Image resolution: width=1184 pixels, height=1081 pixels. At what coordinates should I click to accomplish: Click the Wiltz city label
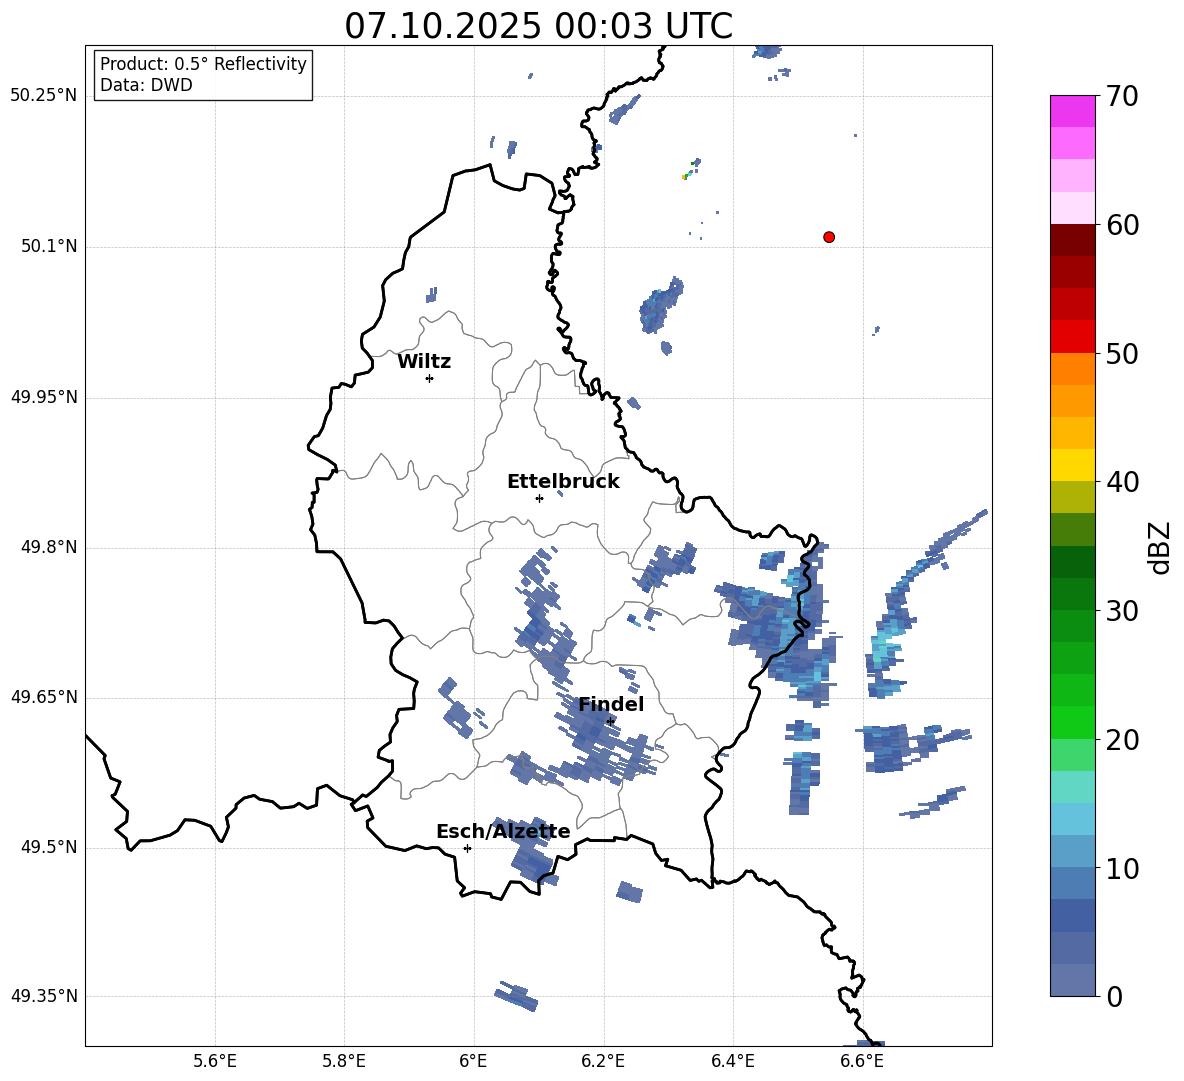pos(424,362)
